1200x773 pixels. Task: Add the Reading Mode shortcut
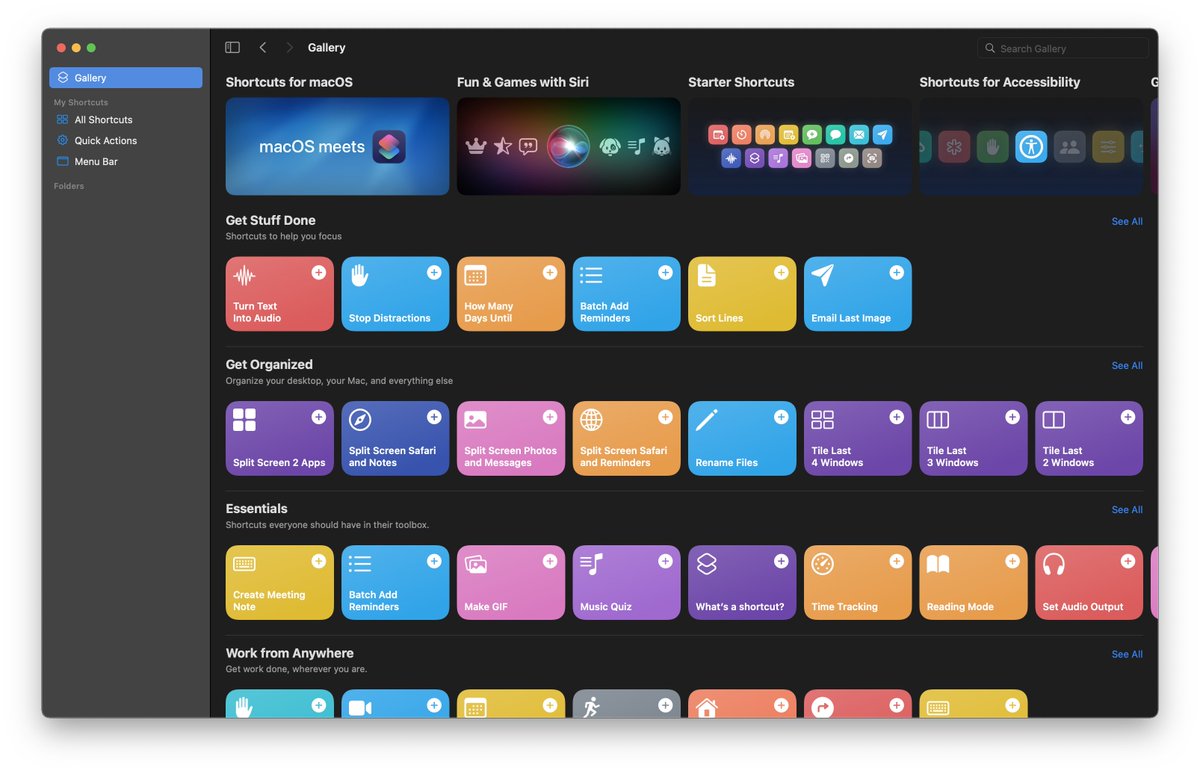[1012, 561]
